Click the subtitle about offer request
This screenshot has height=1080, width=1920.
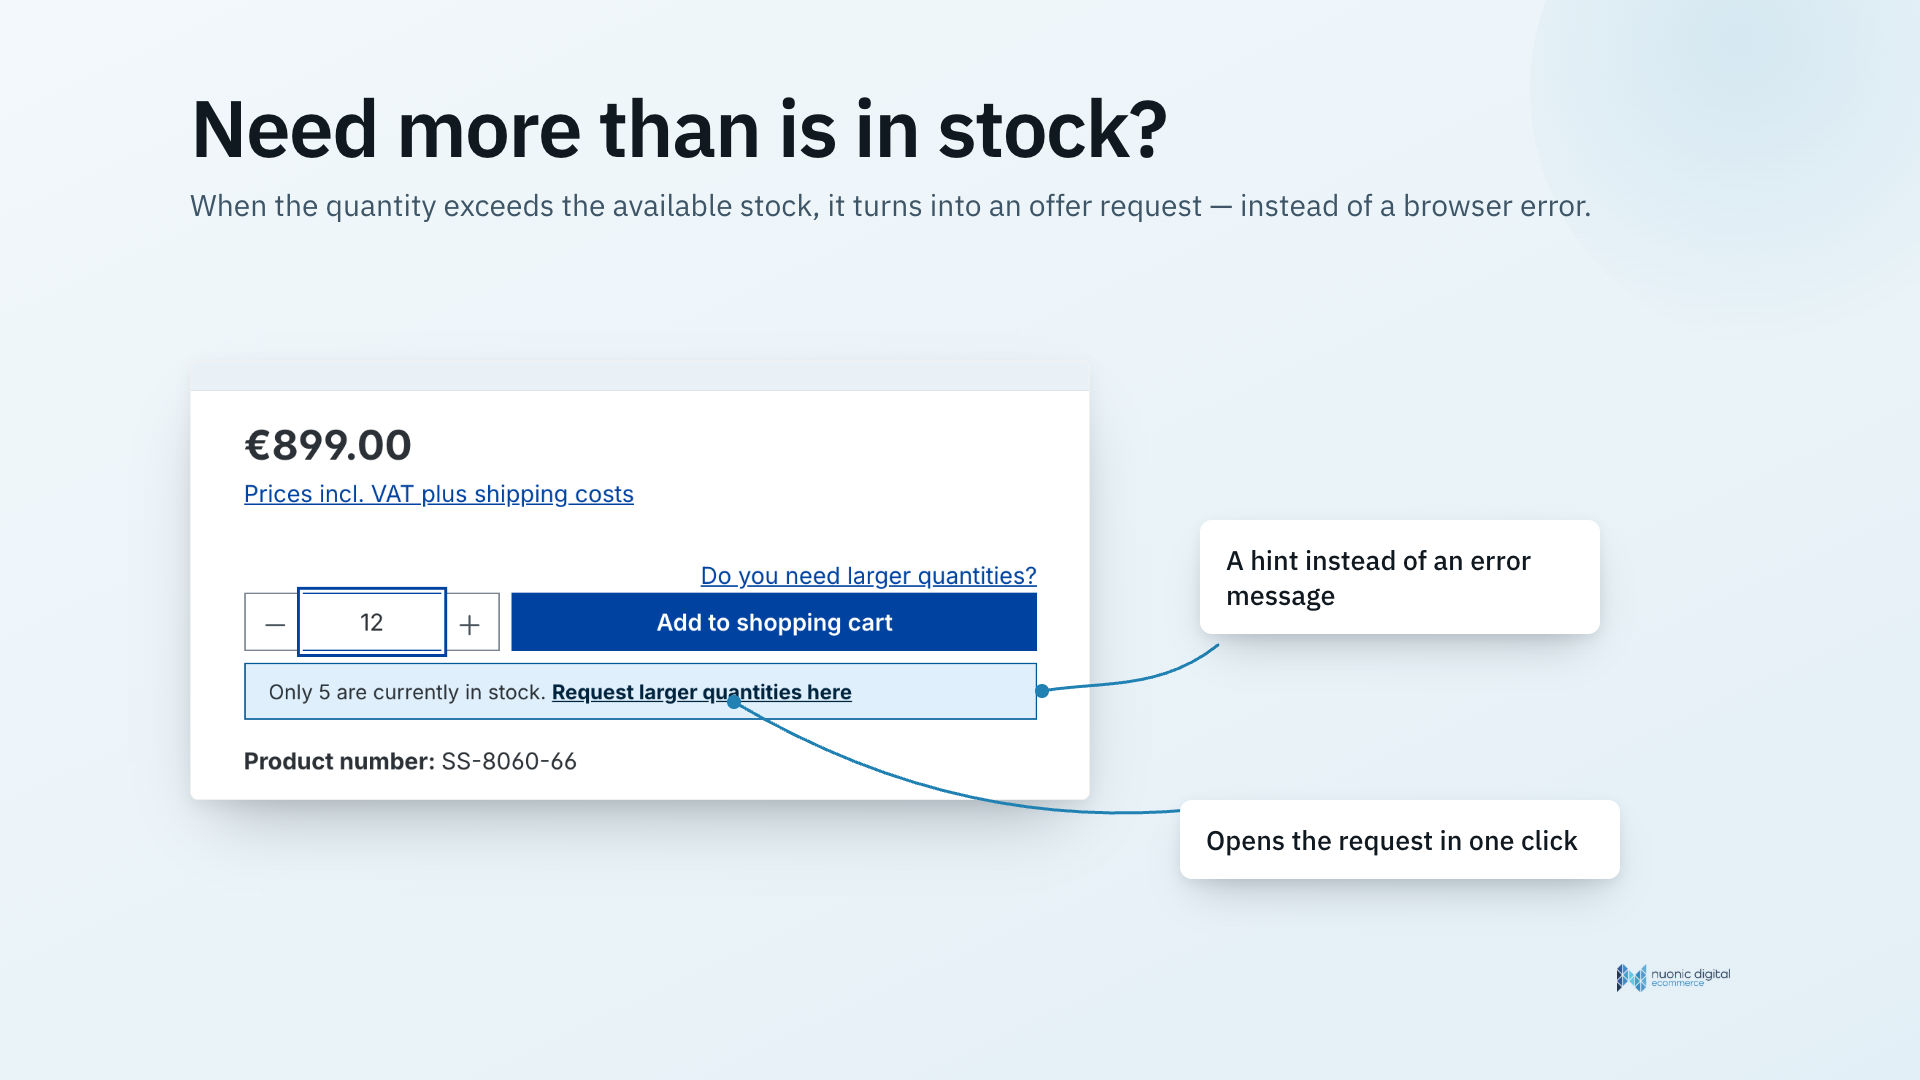[x=890, y=206]
